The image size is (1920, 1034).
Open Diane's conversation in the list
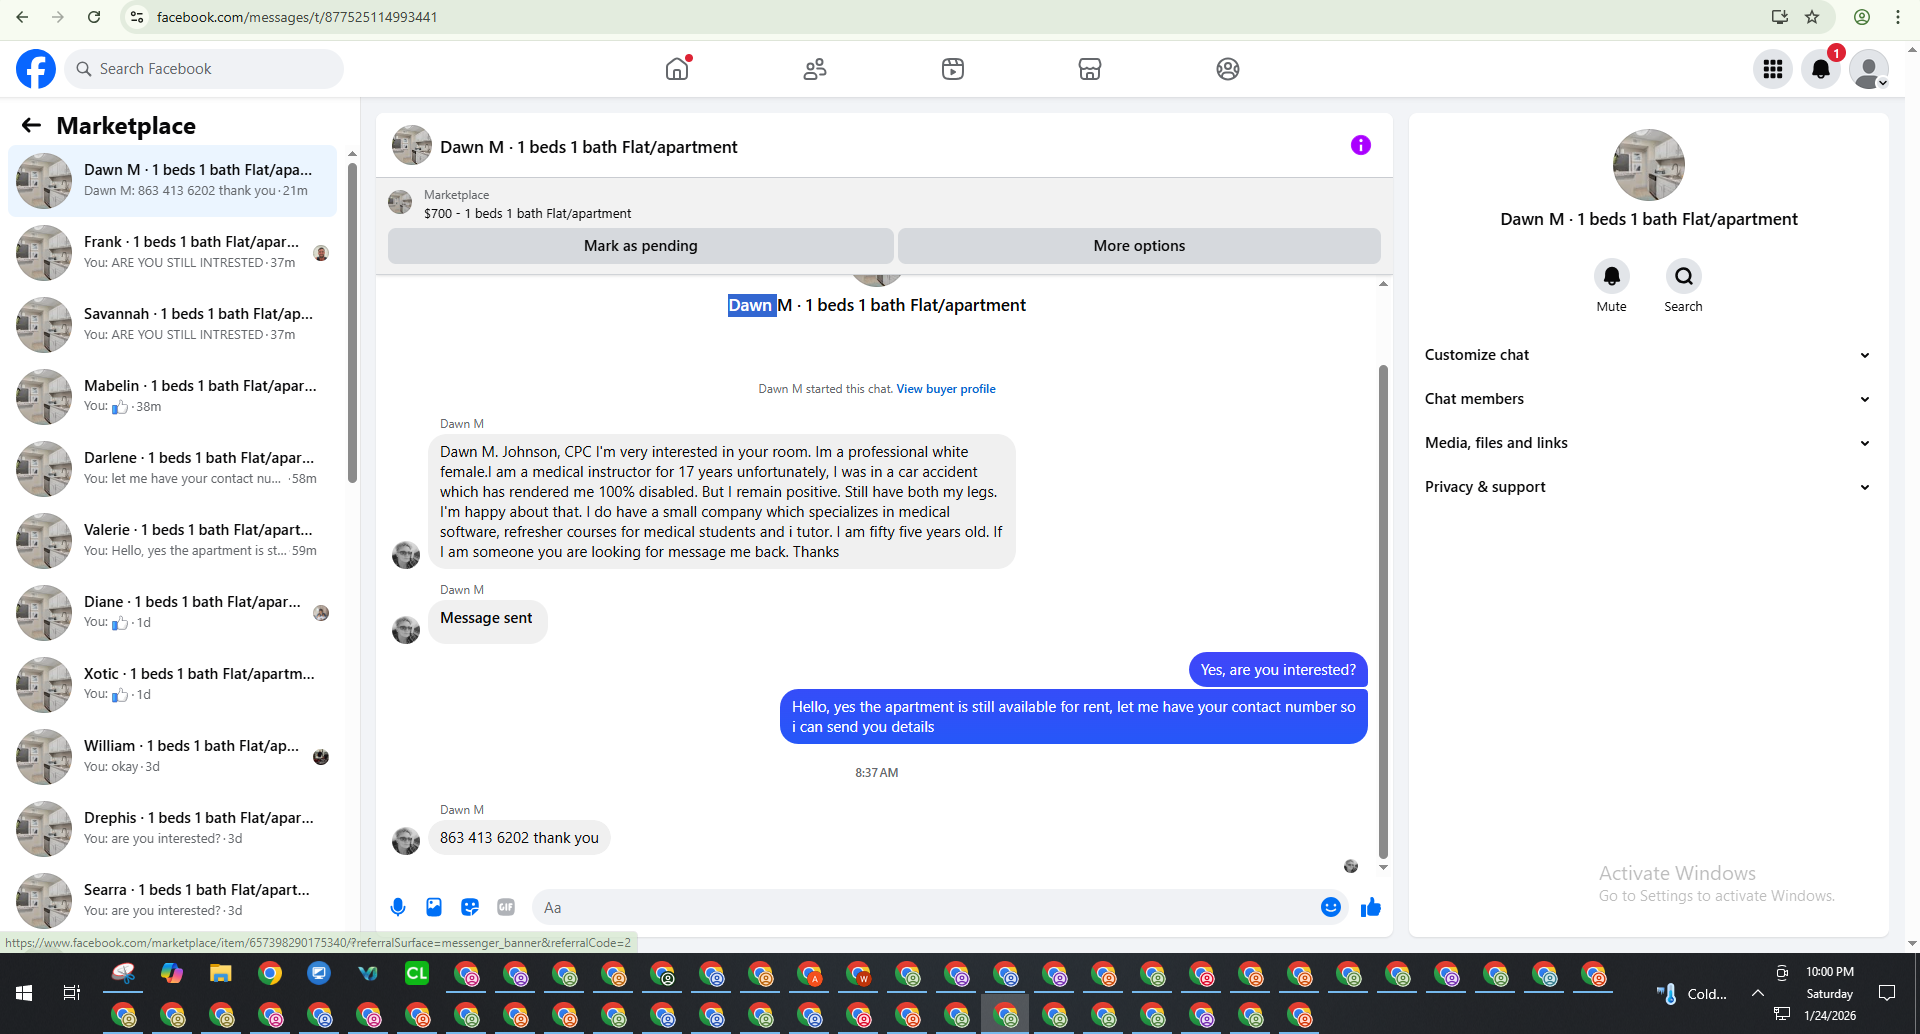[173, 613]
